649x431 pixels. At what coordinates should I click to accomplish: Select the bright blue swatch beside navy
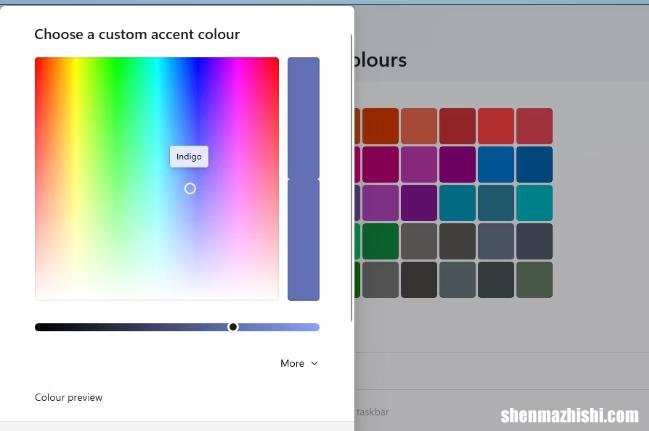pyautogui.click(x=496, y=164)
